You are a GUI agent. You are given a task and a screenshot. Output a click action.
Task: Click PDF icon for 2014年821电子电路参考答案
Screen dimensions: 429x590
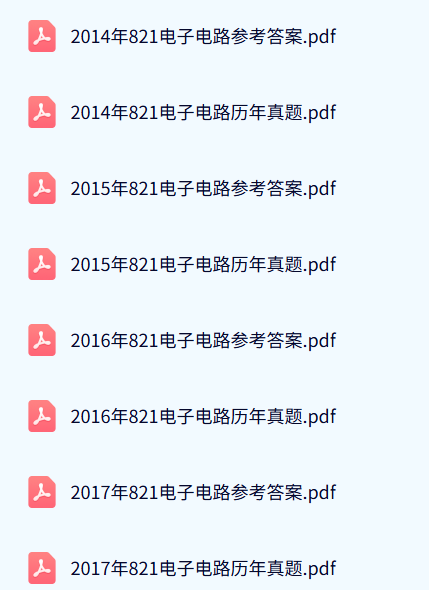[x=42, y=36]
